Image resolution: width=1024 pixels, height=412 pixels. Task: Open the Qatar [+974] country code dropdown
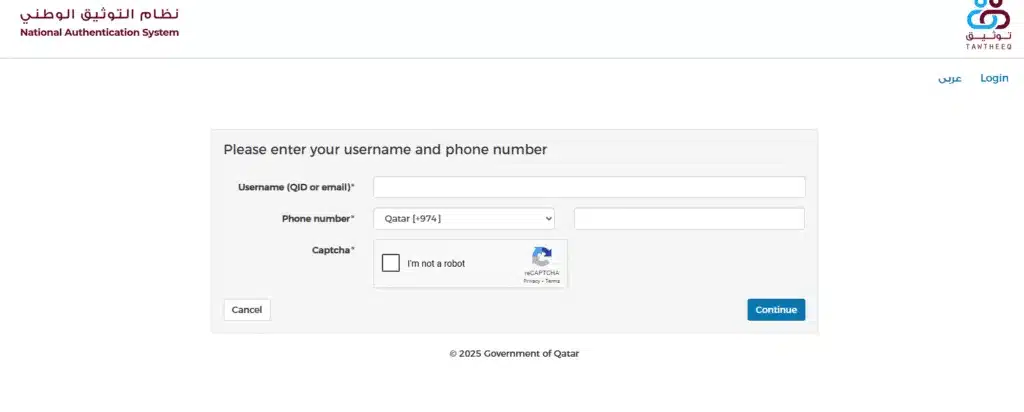464,218
